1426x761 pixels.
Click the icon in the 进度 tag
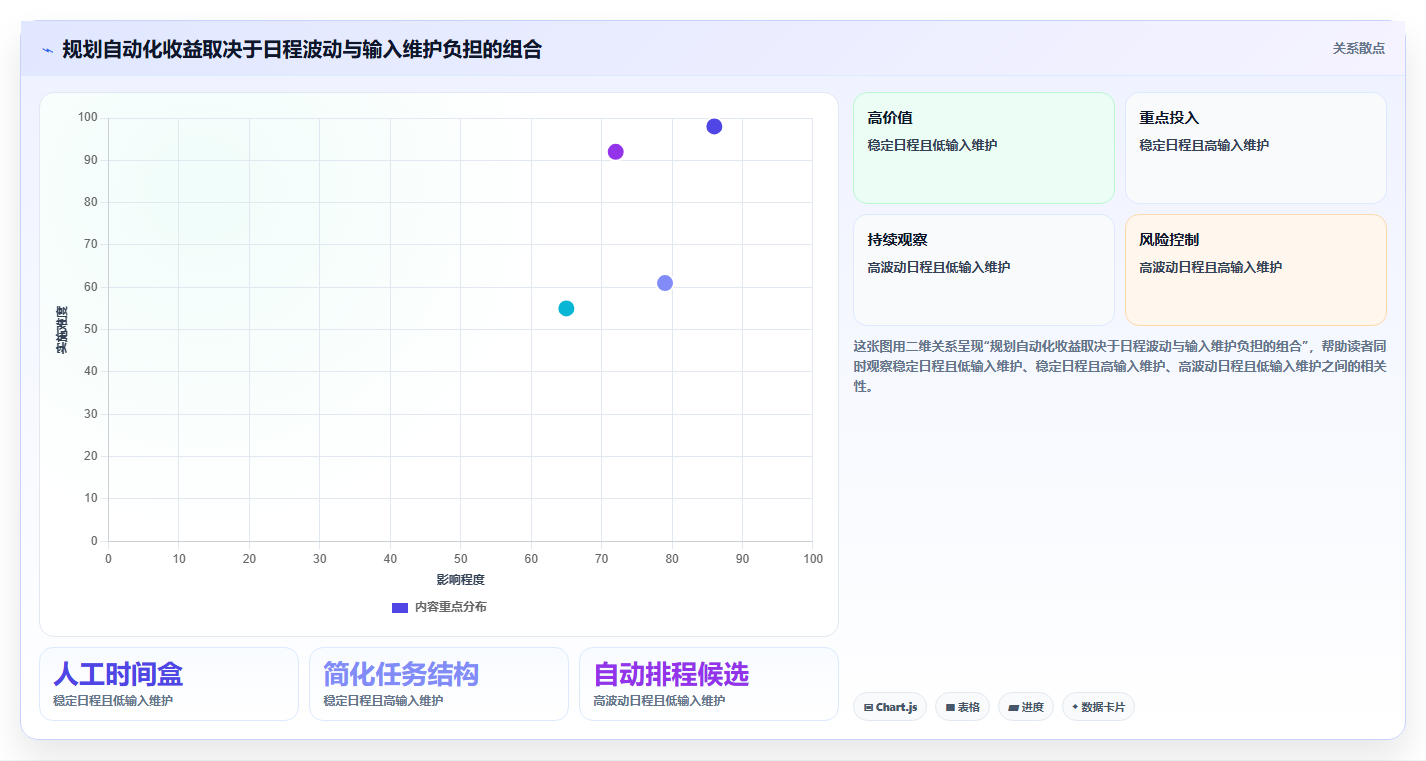coord(1014,708)
